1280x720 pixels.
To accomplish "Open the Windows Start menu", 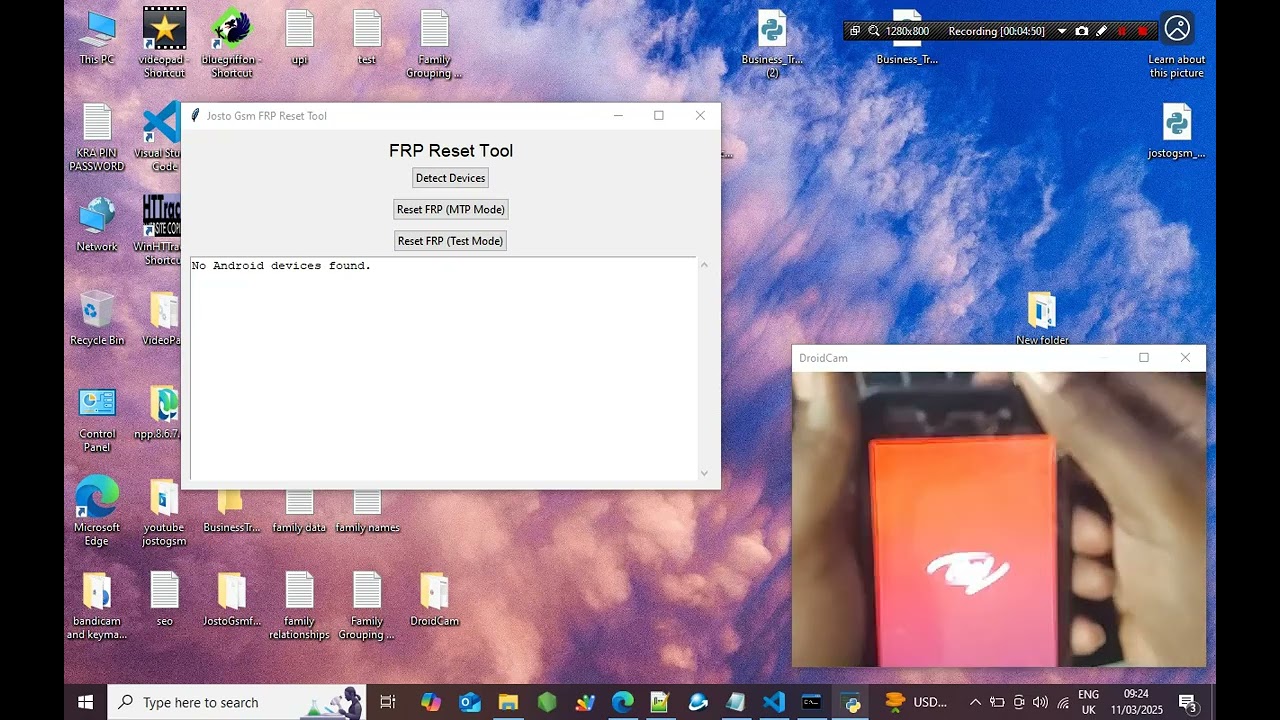I will click(85, 702).
